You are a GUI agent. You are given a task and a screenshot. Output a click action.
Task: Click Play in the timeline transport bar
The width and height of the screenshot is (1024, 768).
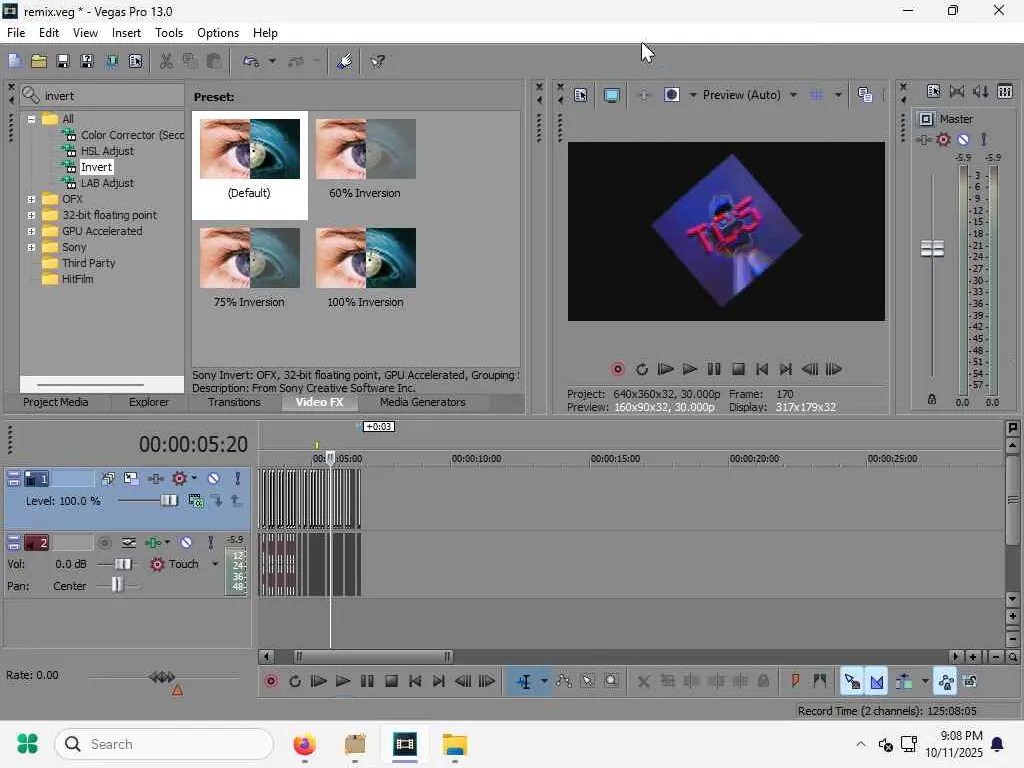tap(342, 682)
